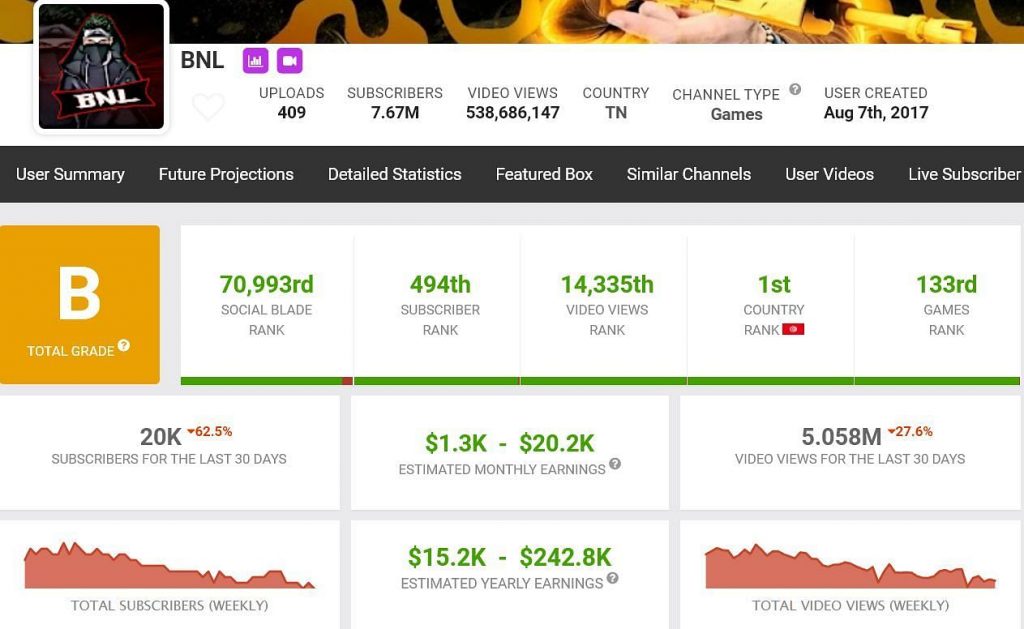The height and width of the screenshot is (629, 1024).
Task: Click the Channel Type help question mark
Action: 795,89
